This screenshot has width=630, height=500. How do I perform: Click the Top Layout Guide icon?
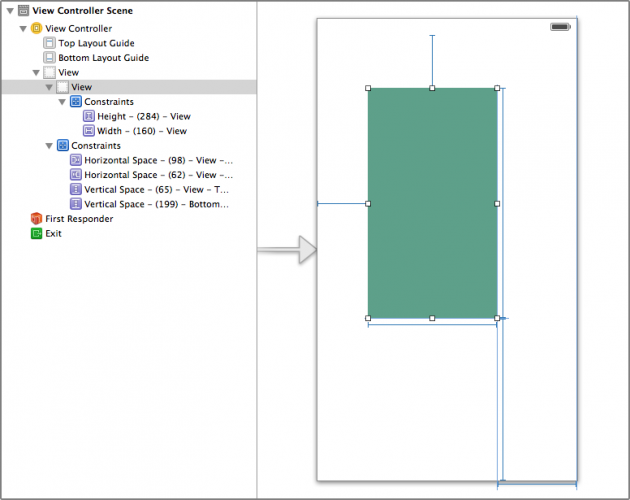tap(50, 43)
